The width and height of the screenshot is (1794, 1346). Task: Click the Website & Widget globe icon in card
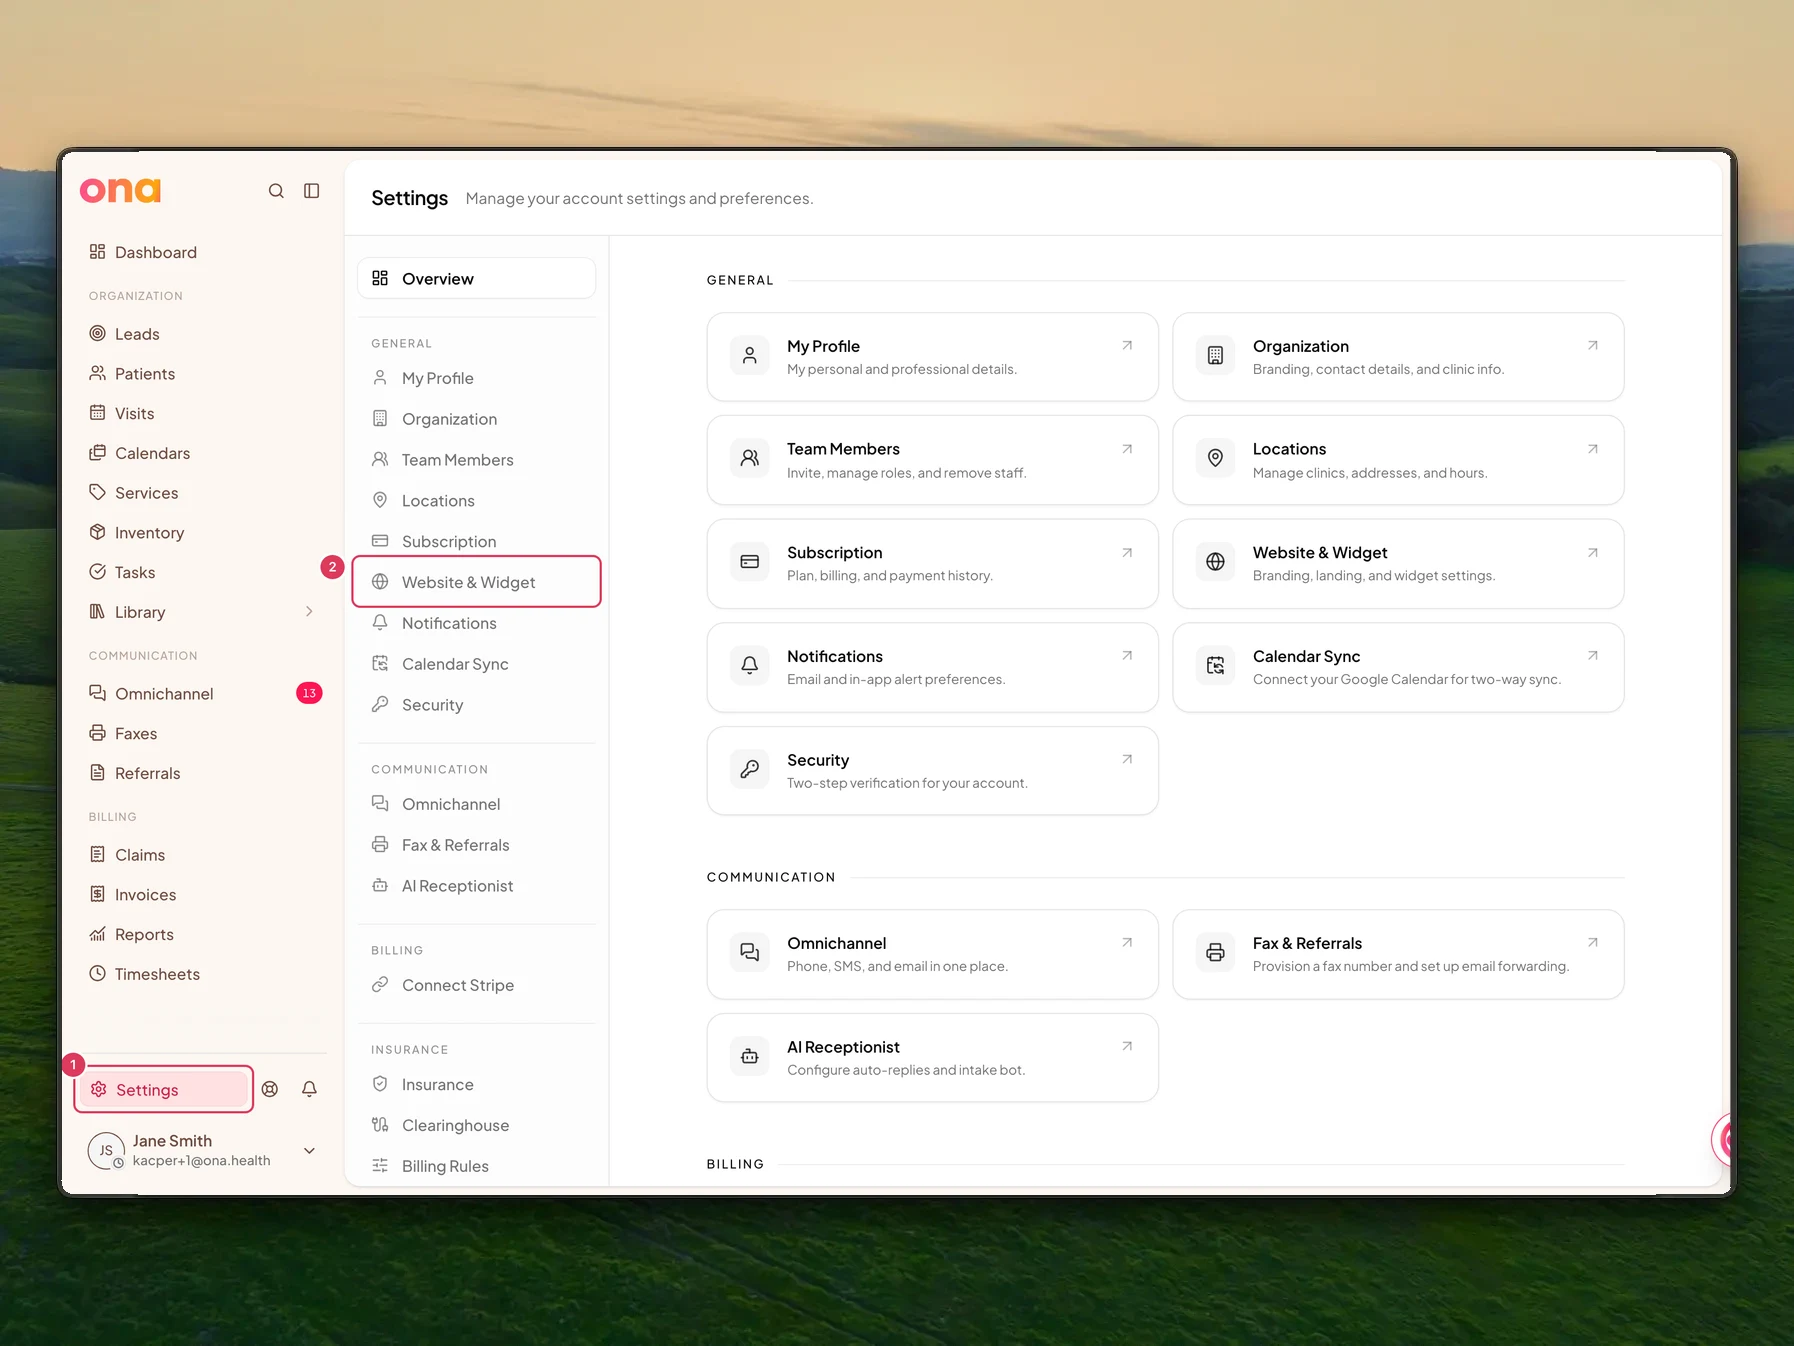click(x=1215, y=562)
